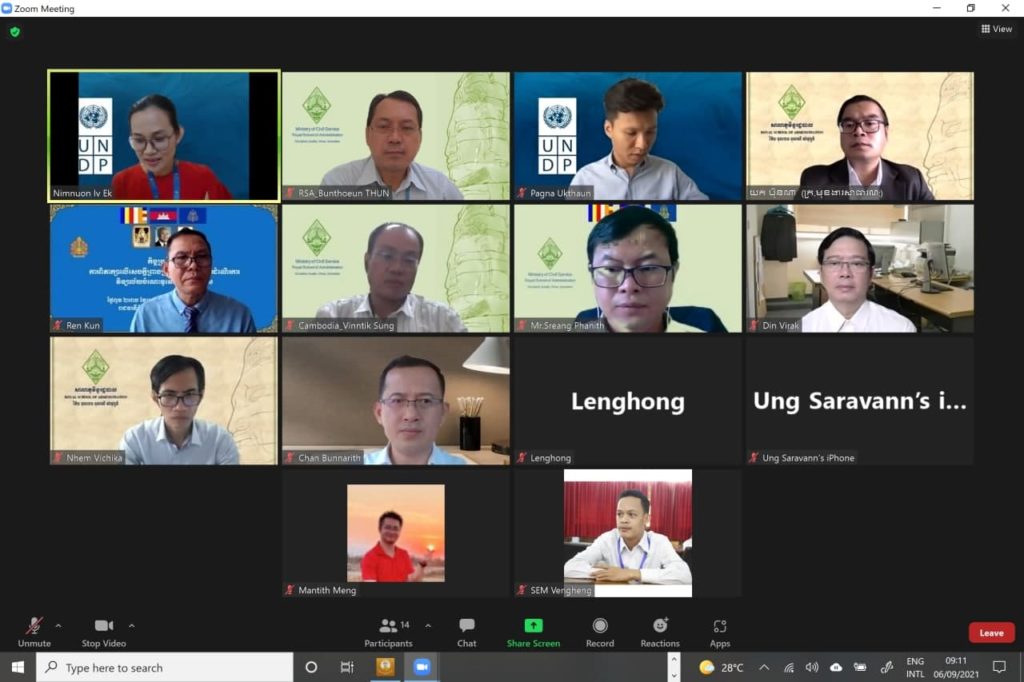Check the green encryption shield icon
Viewport: 1024px width, 682px height.
pos(15,31)
